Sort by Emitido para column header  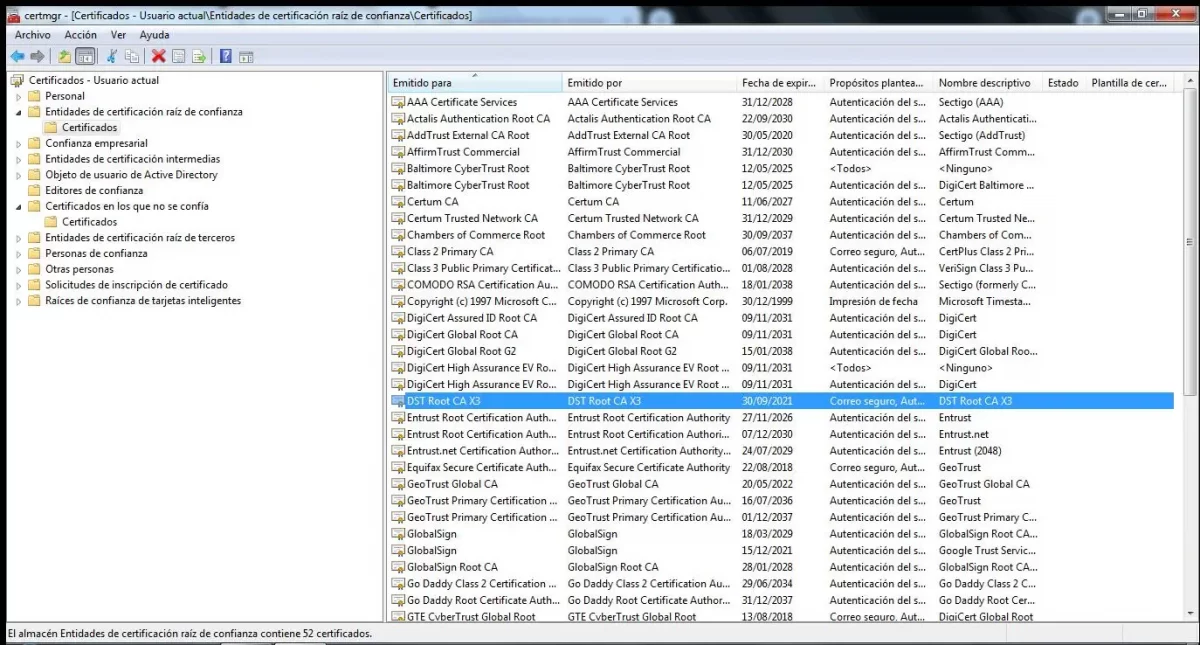pyautogui.click(x=470, y=83)
